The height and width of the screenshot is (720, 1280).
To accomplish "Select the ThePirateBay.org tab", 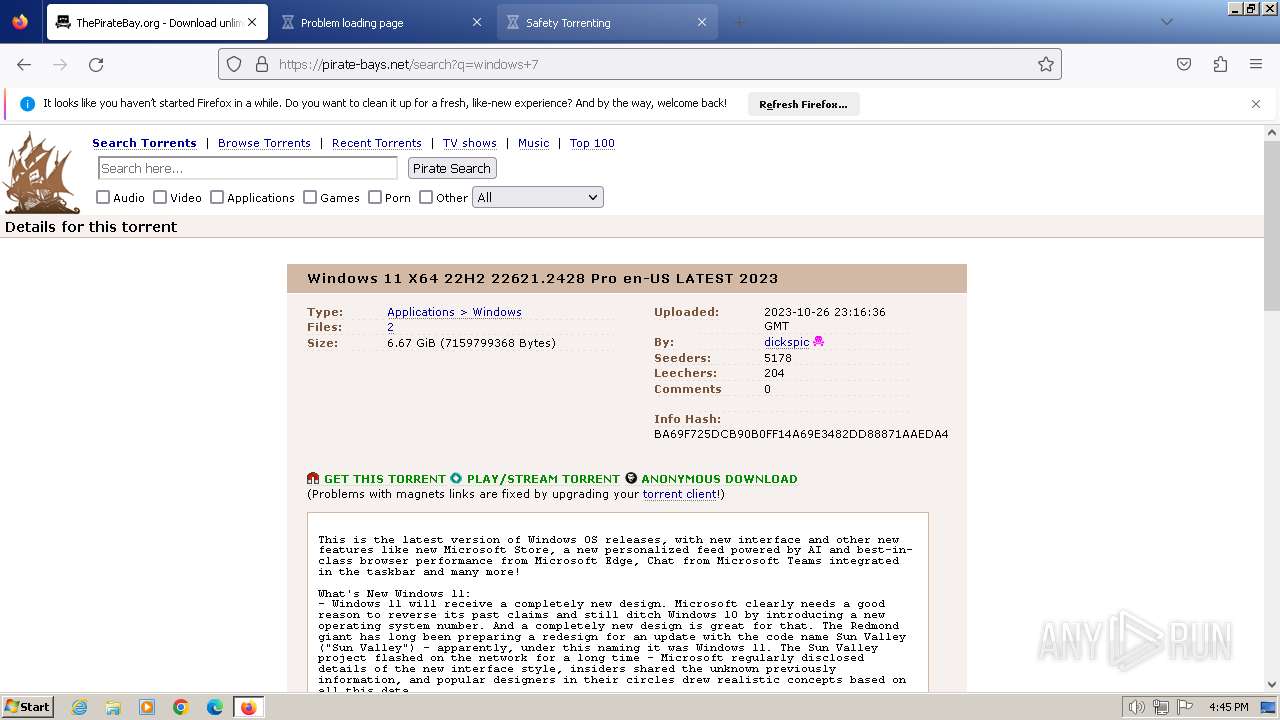I will coord(157,22).
